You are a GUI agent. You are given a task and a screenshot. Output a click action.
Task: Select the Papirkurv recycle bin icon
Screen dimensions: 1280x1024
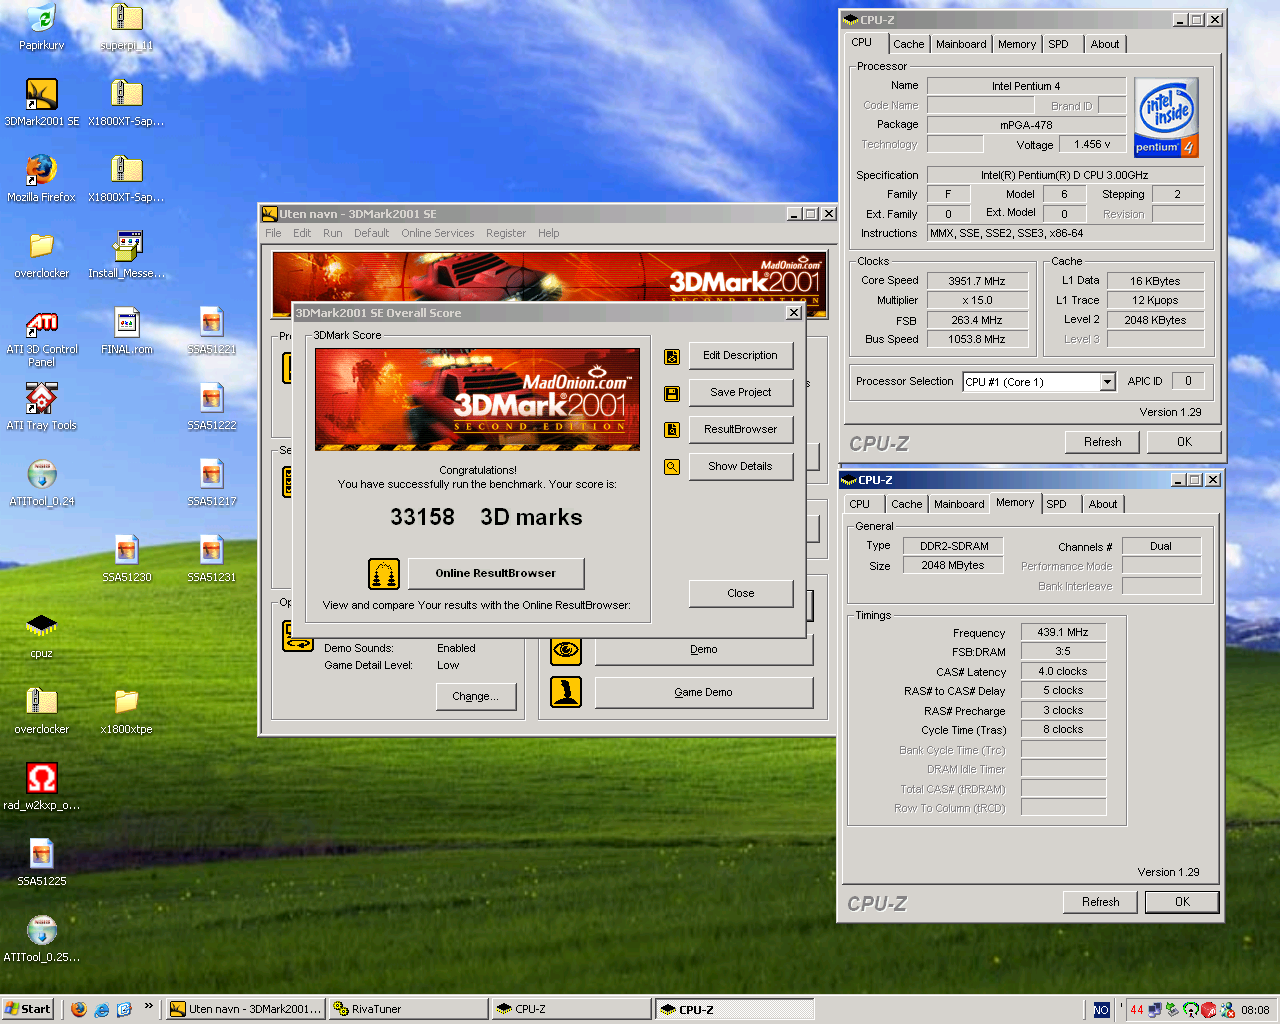point(41,18)
